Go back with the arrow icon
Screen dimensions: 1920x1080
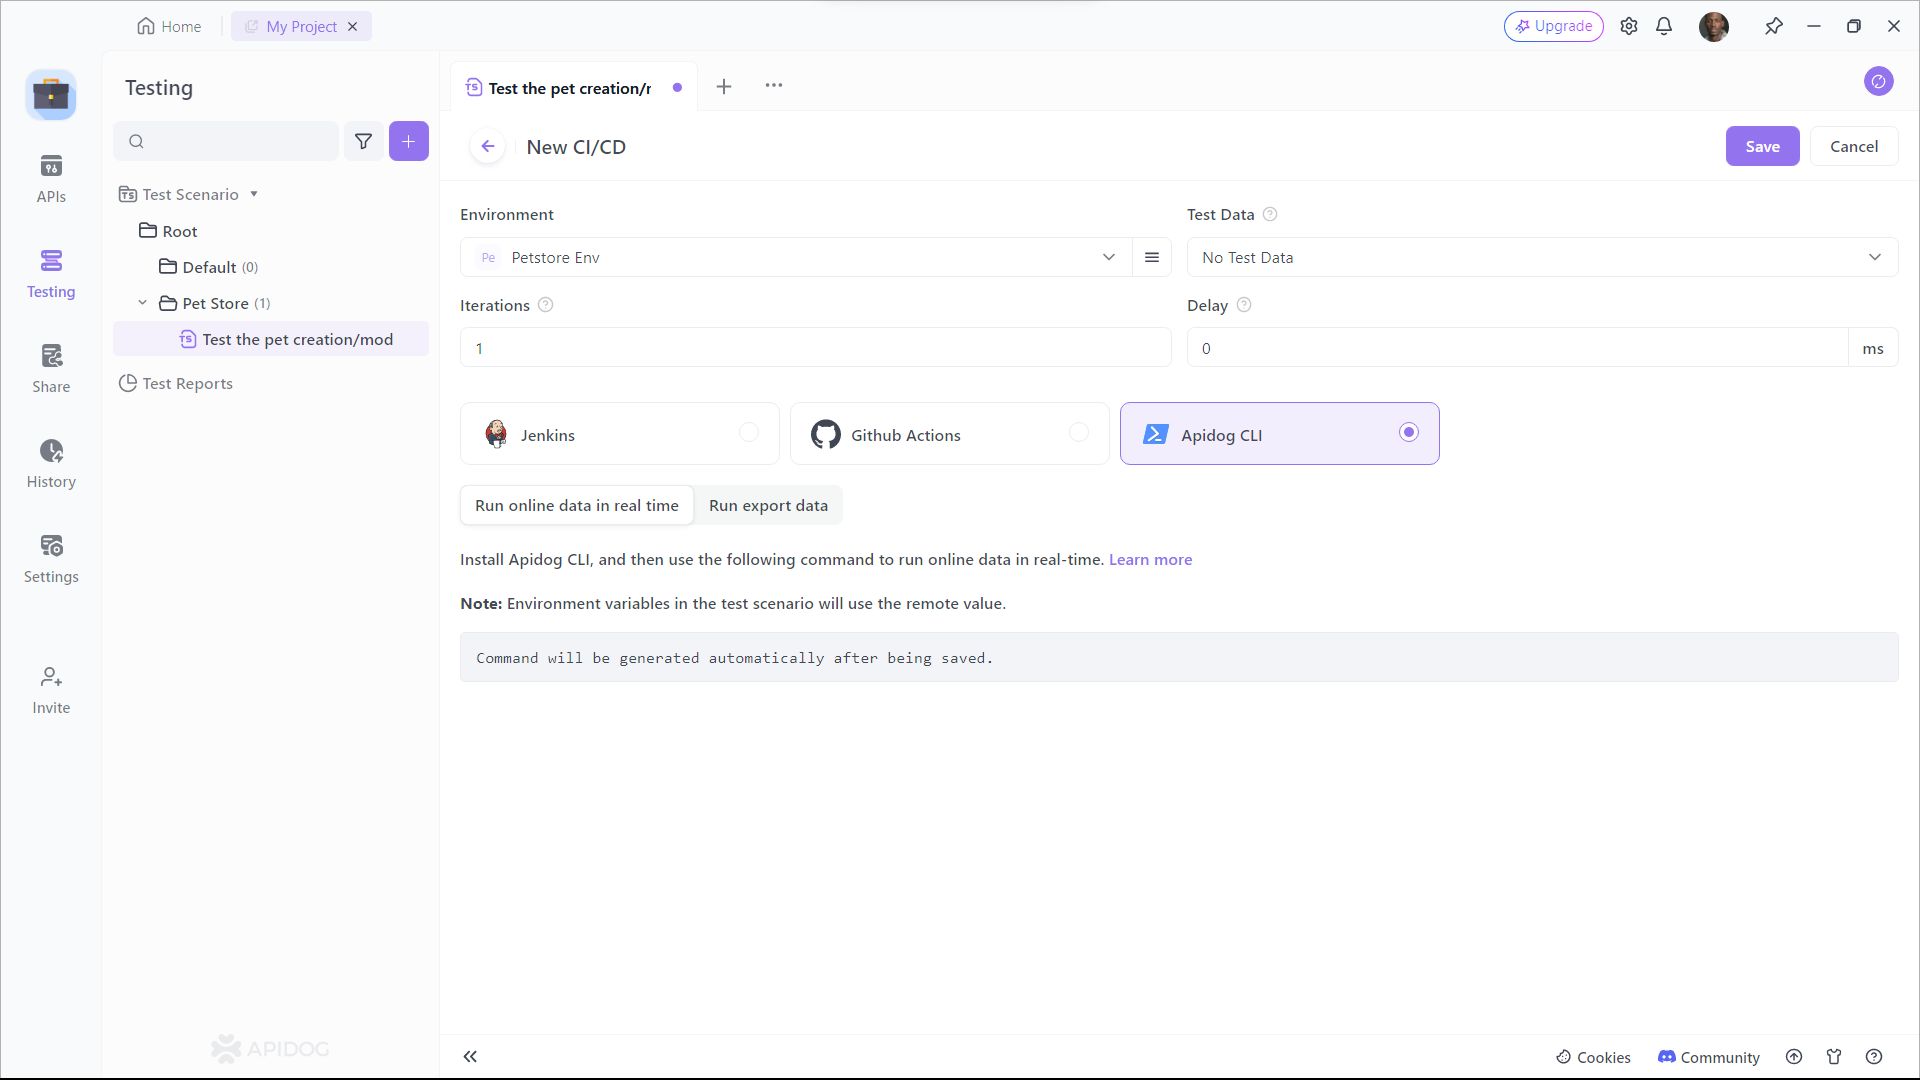pos(487,146)
